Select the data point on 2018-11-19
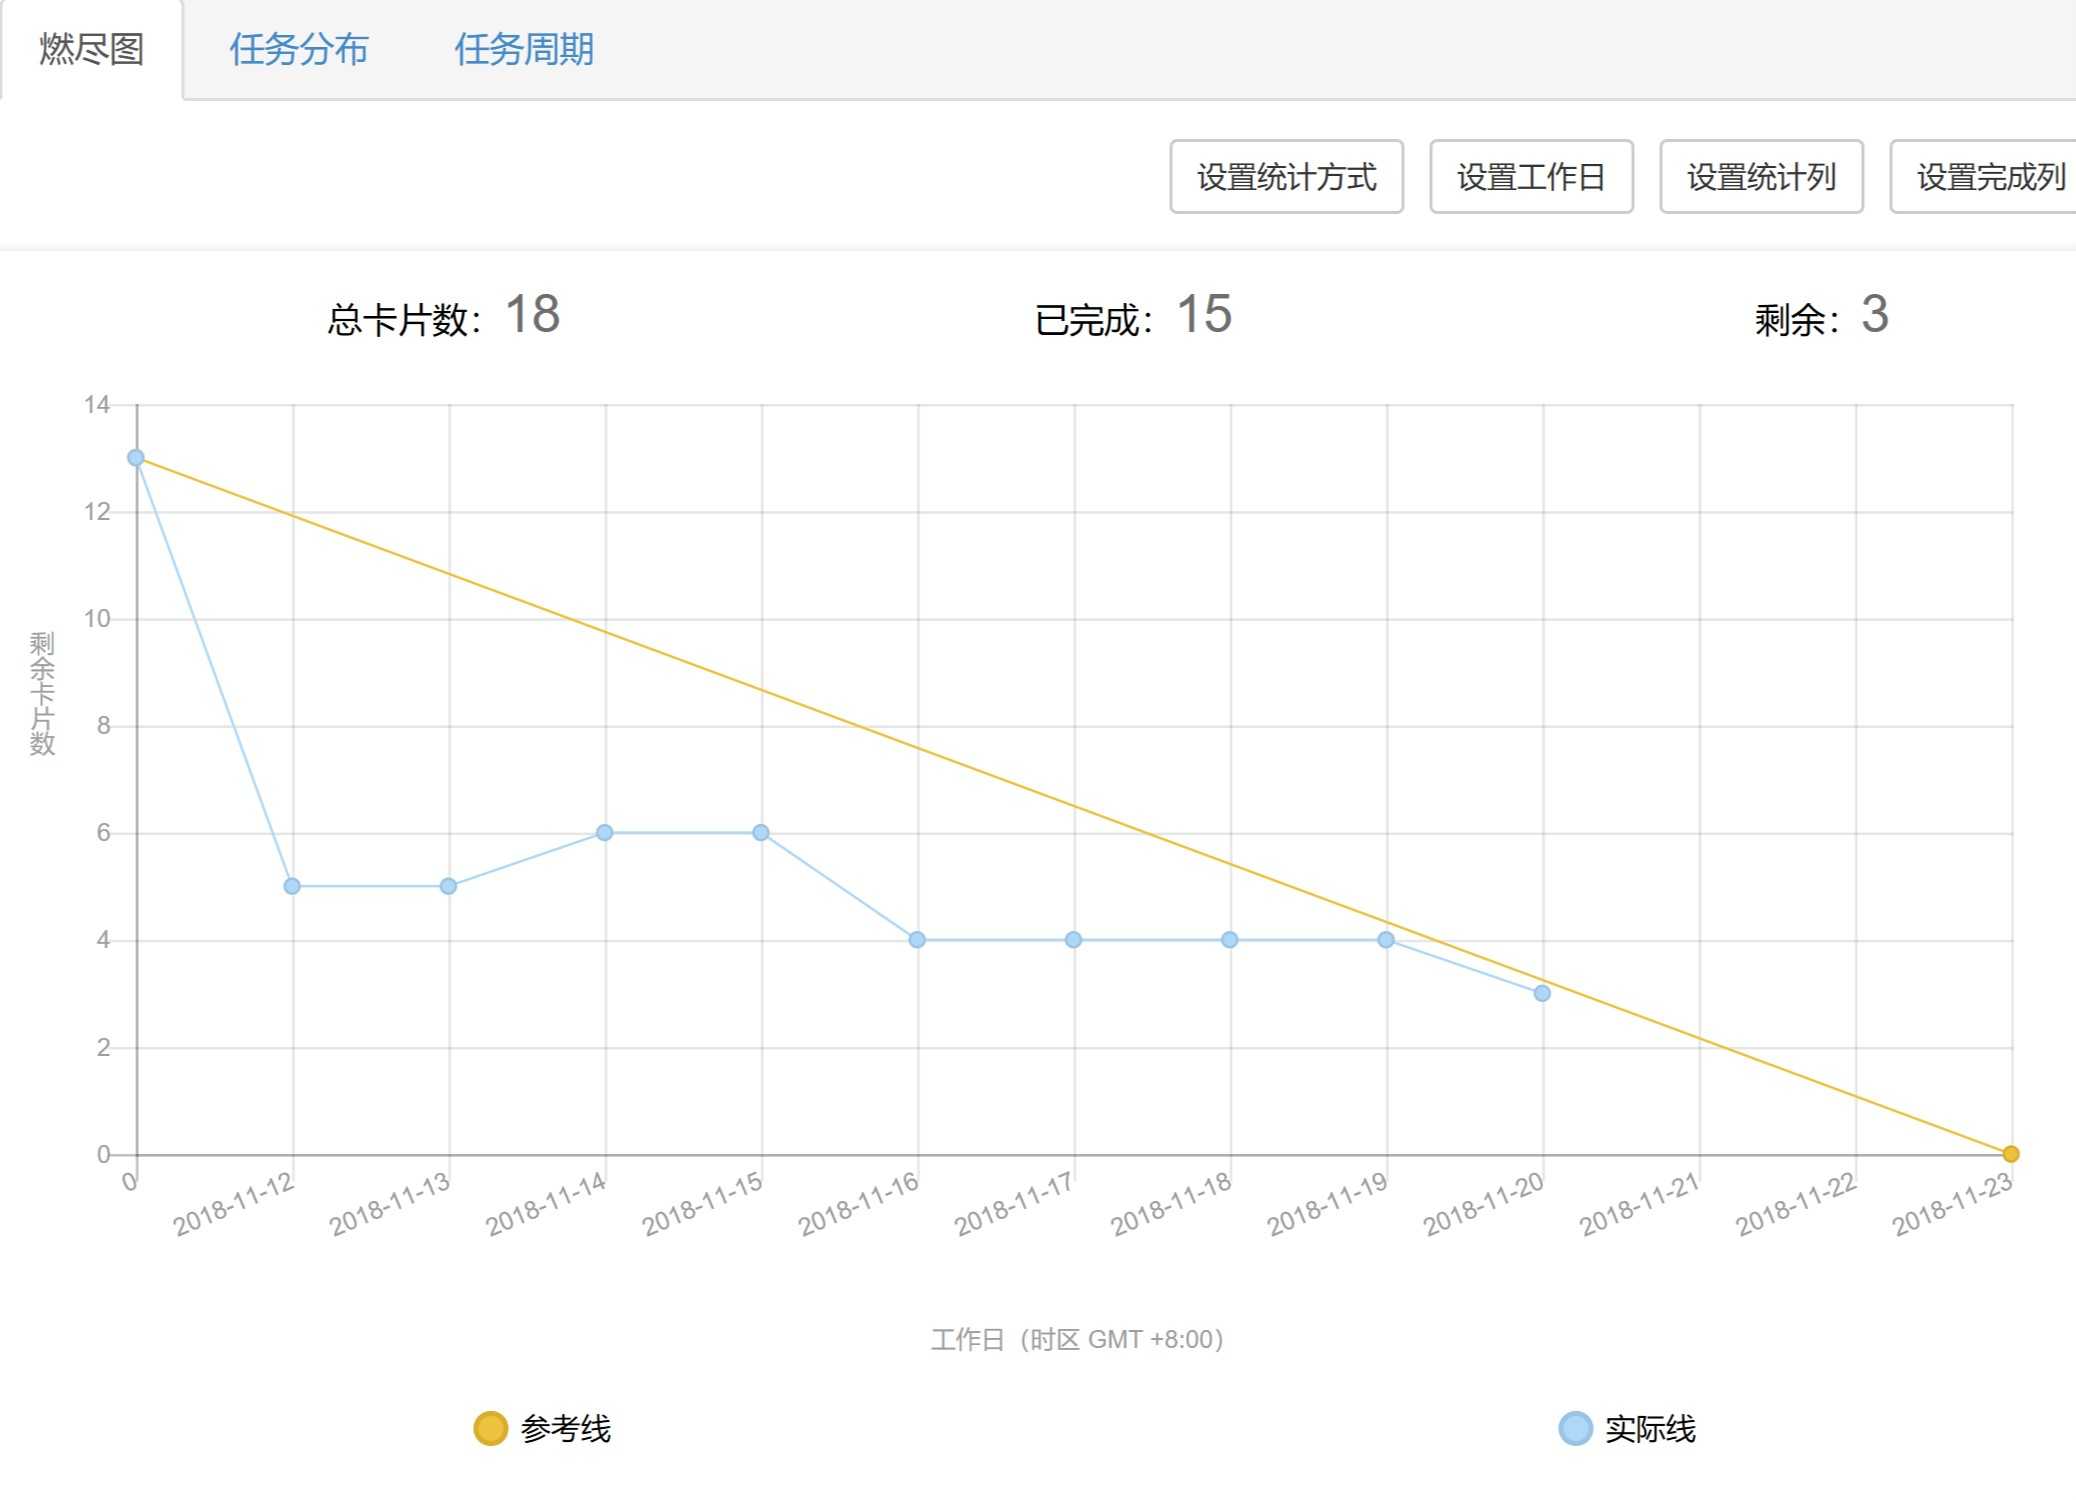This screenshot has height=1500, width=2076. [x=1386, y=940]
